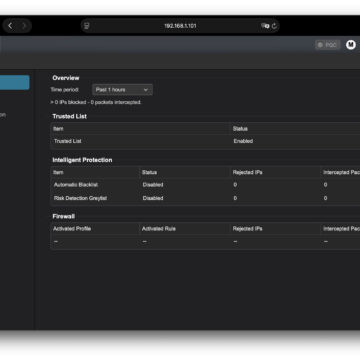Click the 0 IPs blocked summary text
This screenshot has width=360, height=360.
pos(96,102)
